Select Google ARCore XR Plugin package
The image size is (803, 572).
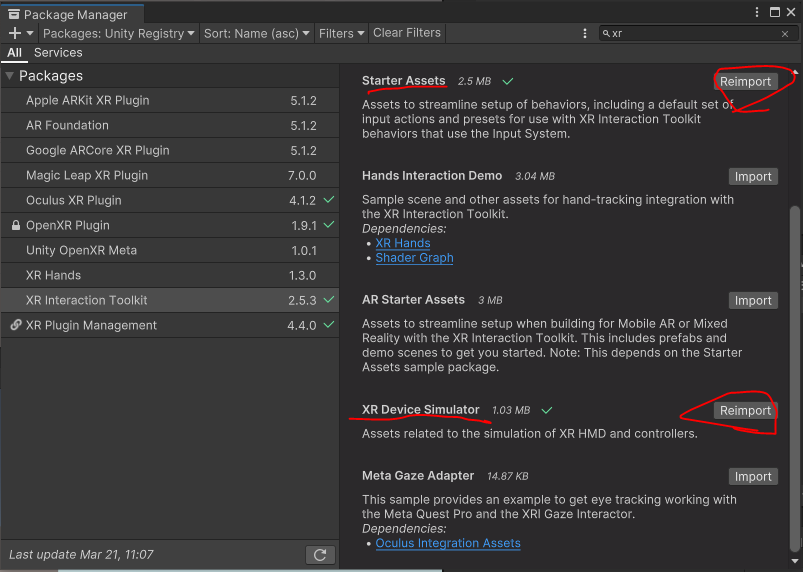(x=170, y=151)
